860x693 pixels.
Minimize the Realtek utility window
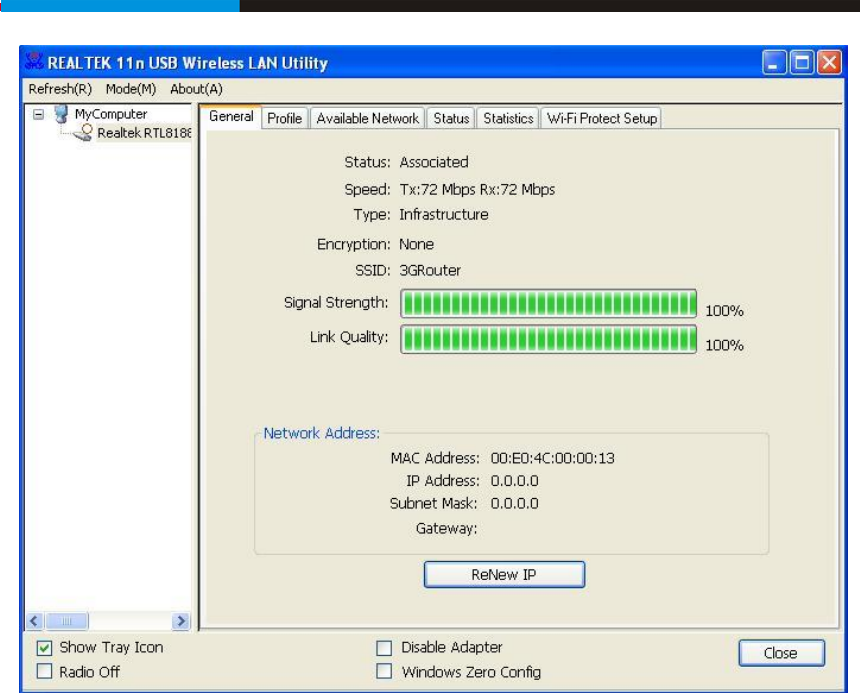tap(774, 63)
